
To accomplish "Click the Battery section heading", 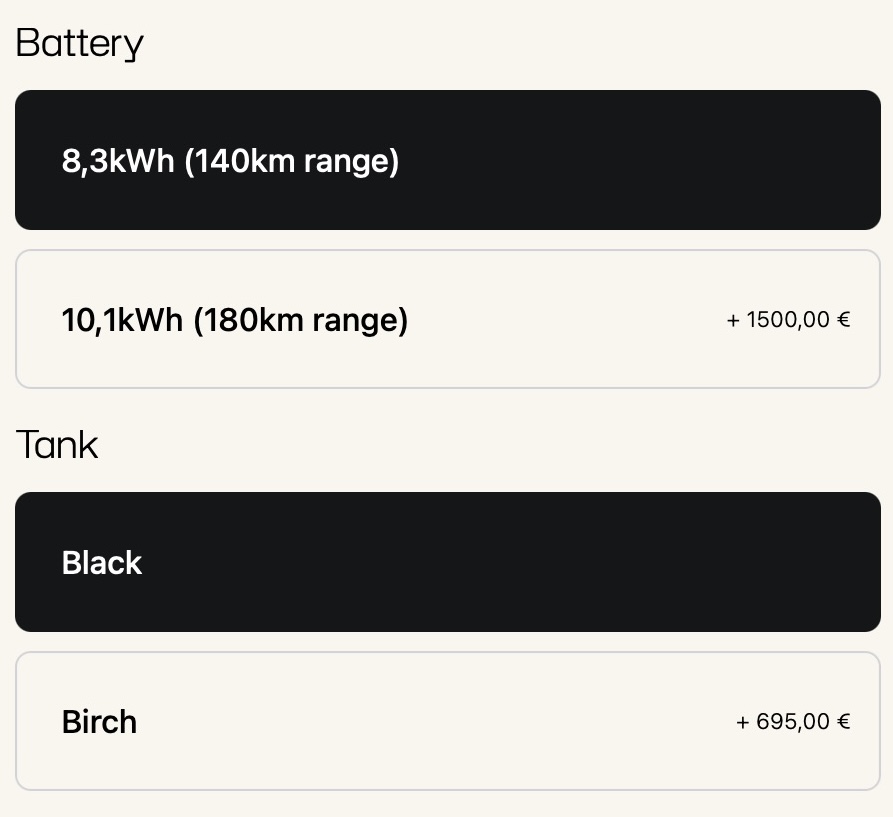I will coord(80,44).
